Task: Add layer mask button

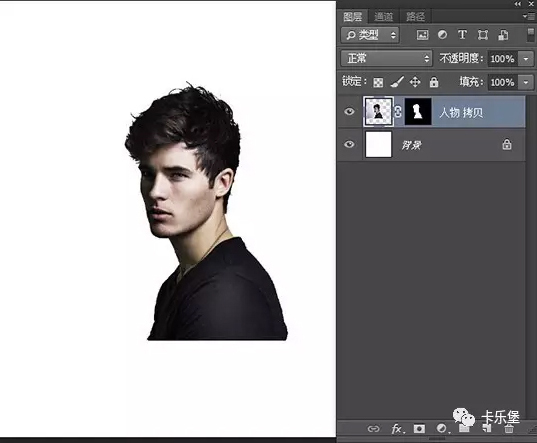Action: tap(419, 429)
